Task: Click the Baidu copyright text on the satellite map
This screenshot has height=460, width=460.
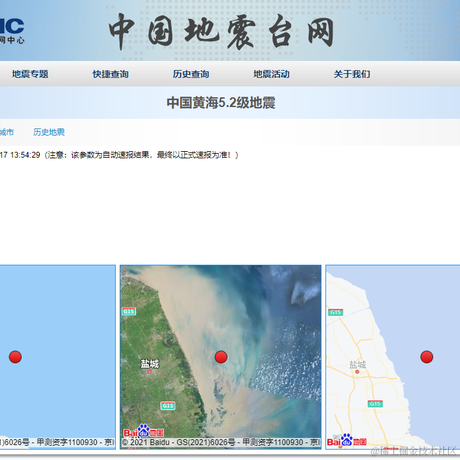Action: point(221,442)
